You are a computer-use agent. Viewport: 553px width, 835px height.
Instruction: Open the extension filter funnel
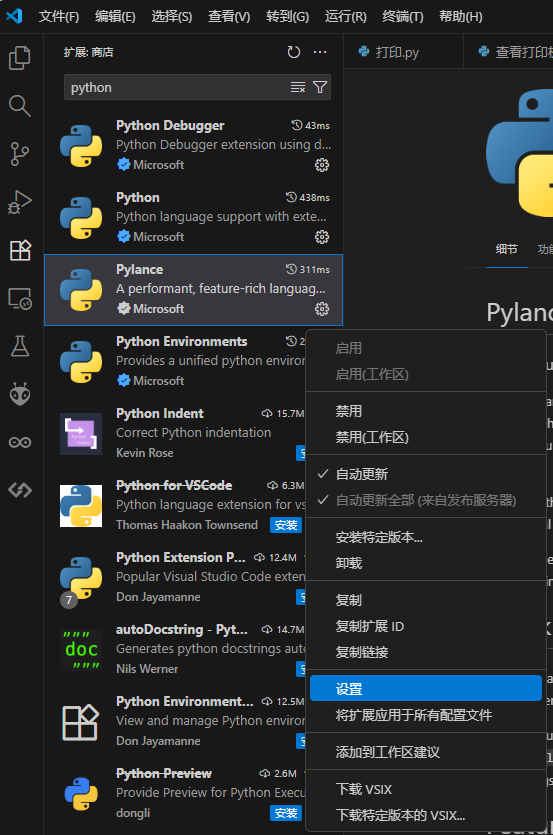coord(320,87)
